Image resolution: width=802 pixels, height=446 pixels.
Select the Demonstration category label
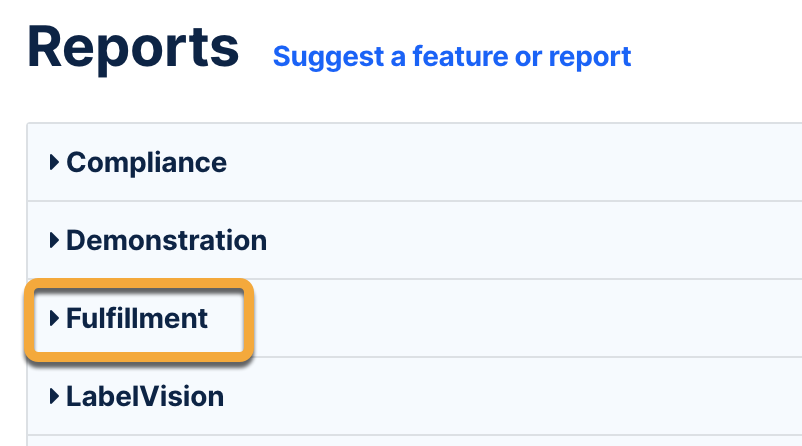[x=166, y=241]
